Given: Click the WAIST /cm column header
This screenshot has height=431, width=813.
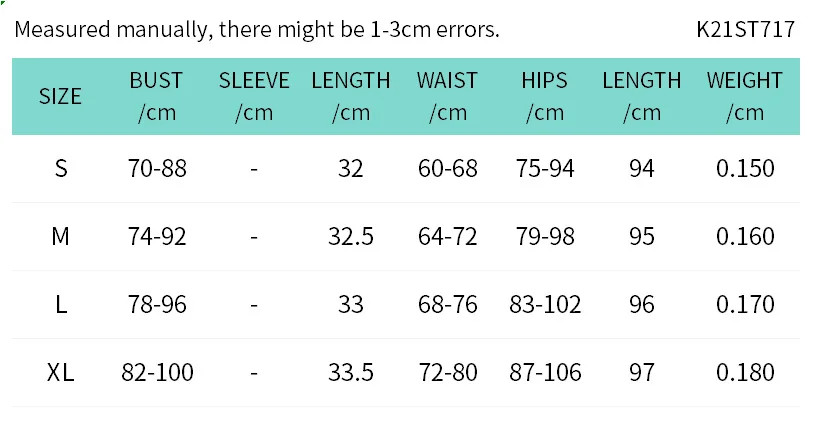Looking at the screenshot, I should coord(447,96).
